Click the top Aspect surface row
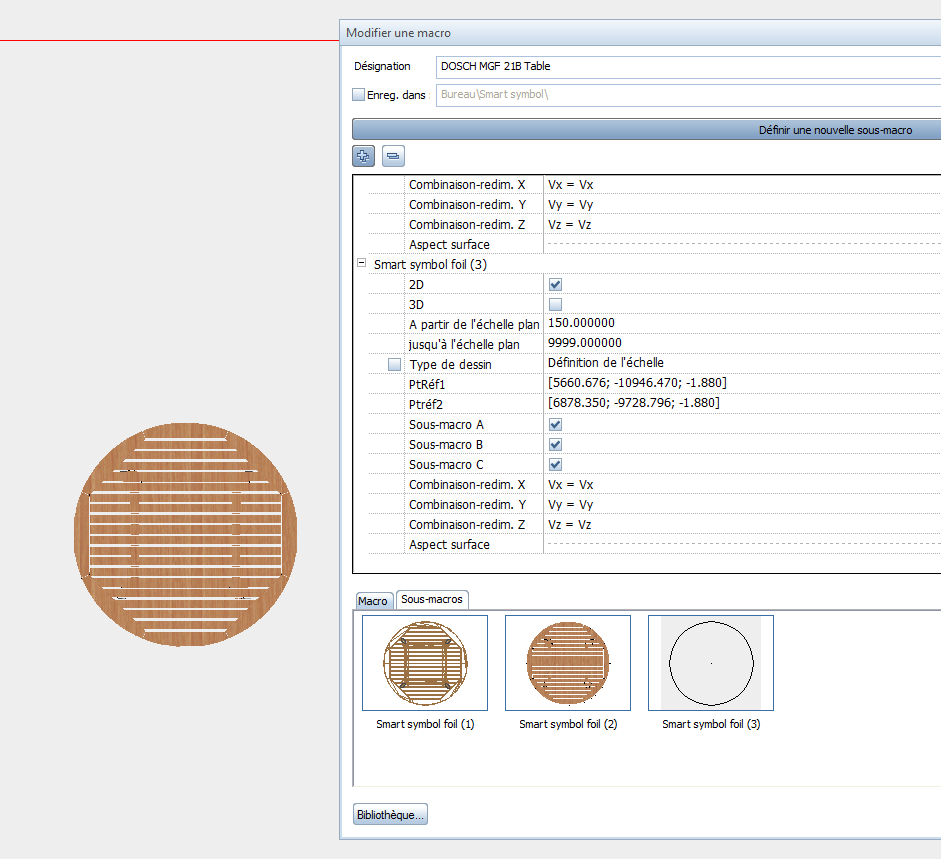This screenshot has height=859, width=941. pyautogui.click(x=654, y=244)
